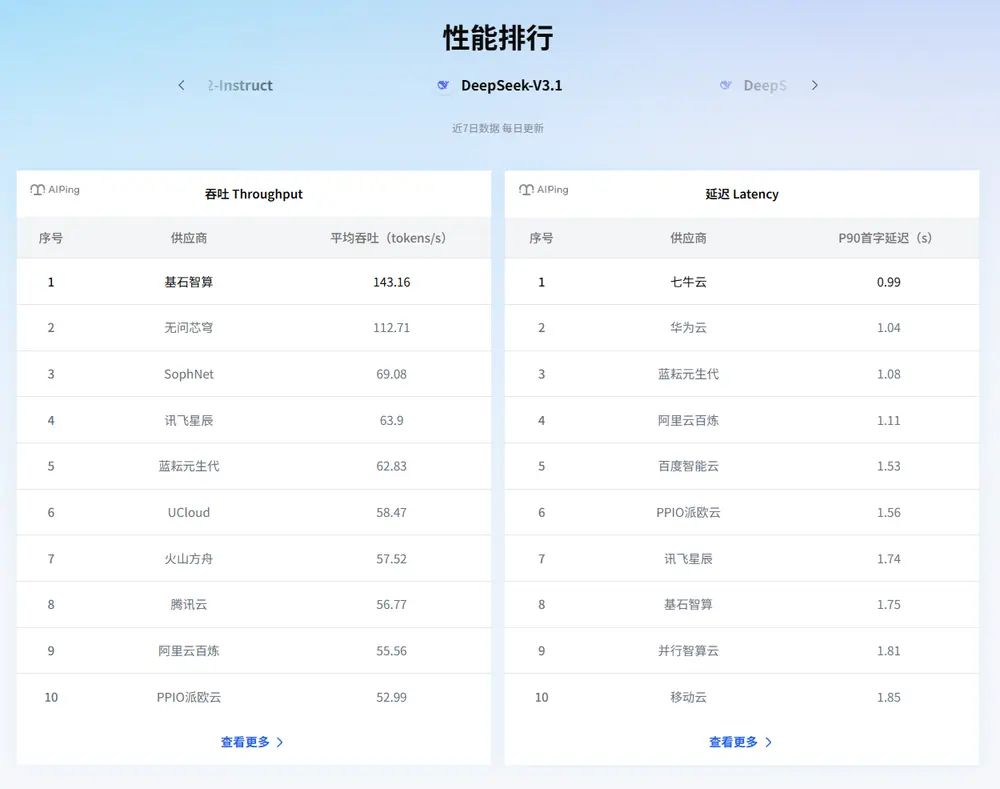Click 无问芯穹 in the throughput ranking
Viewport: 1000px width, 789px height.
[x=189, y=328]
